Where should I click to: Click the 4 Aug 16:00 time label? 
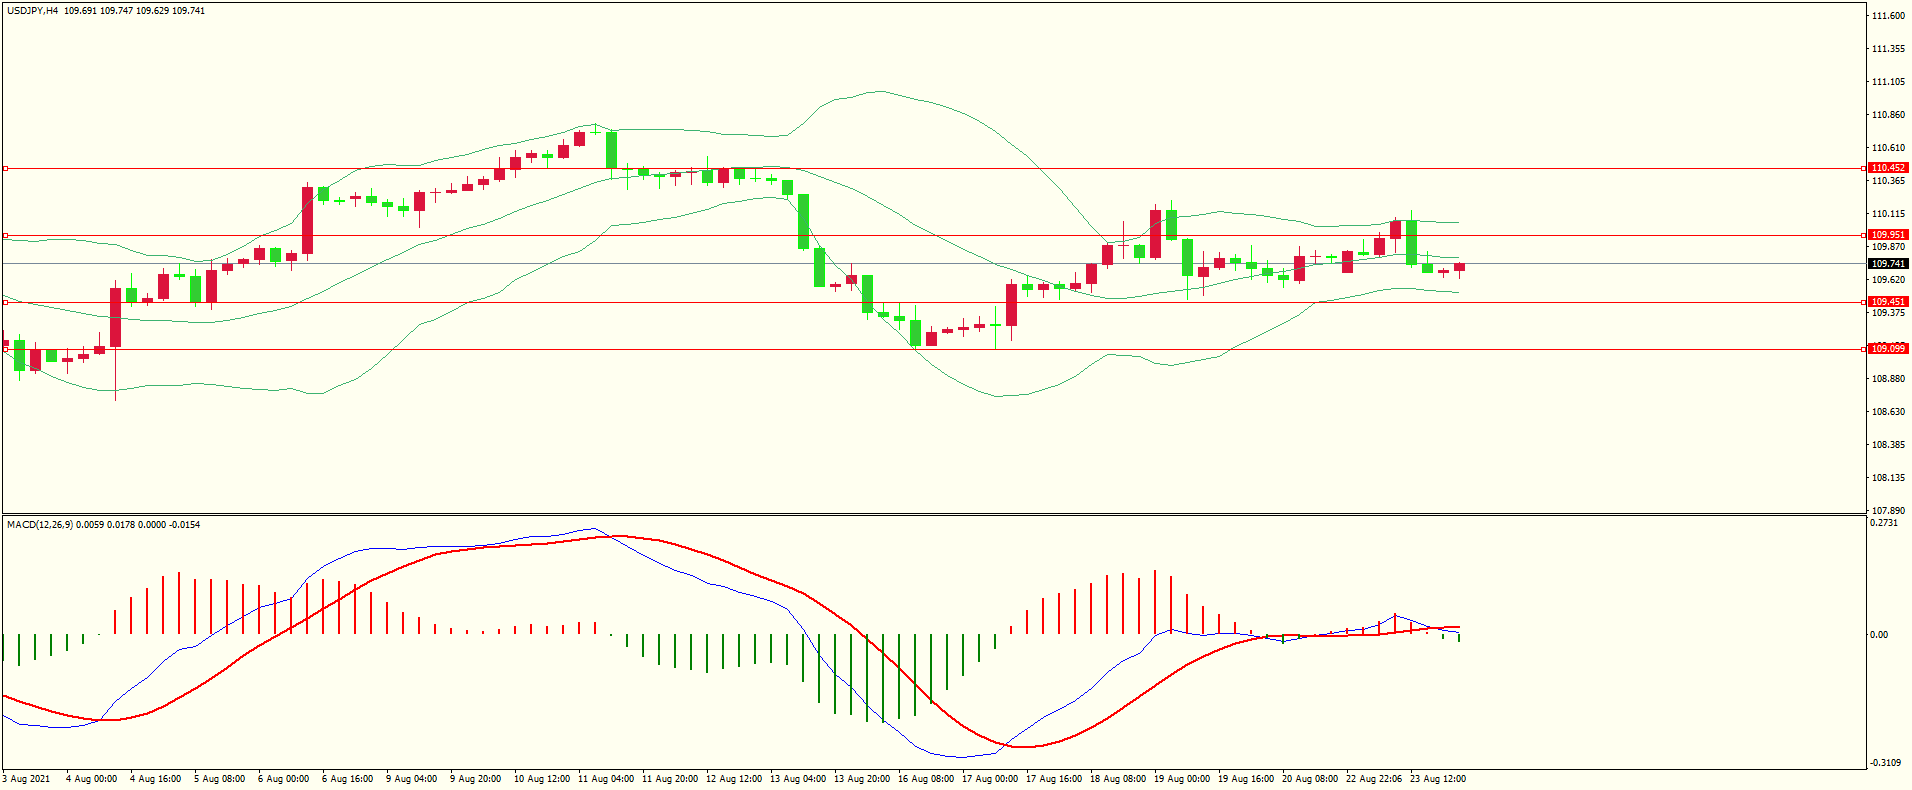[x=156, y=779]
